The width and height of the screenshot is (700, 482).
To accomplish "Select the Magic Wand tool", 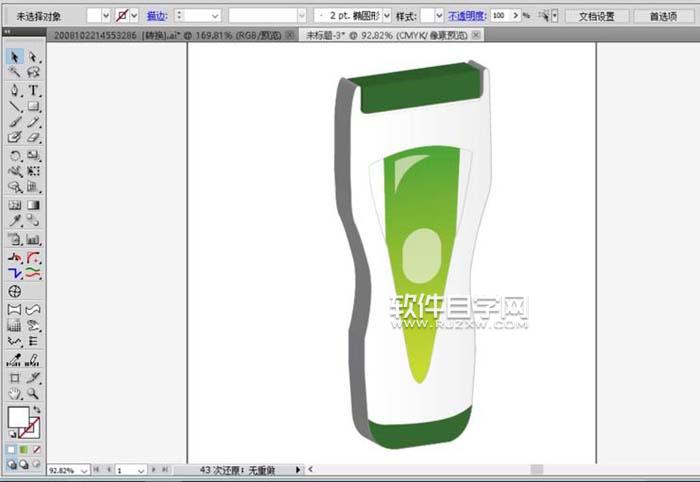I will tap(15, 73).
